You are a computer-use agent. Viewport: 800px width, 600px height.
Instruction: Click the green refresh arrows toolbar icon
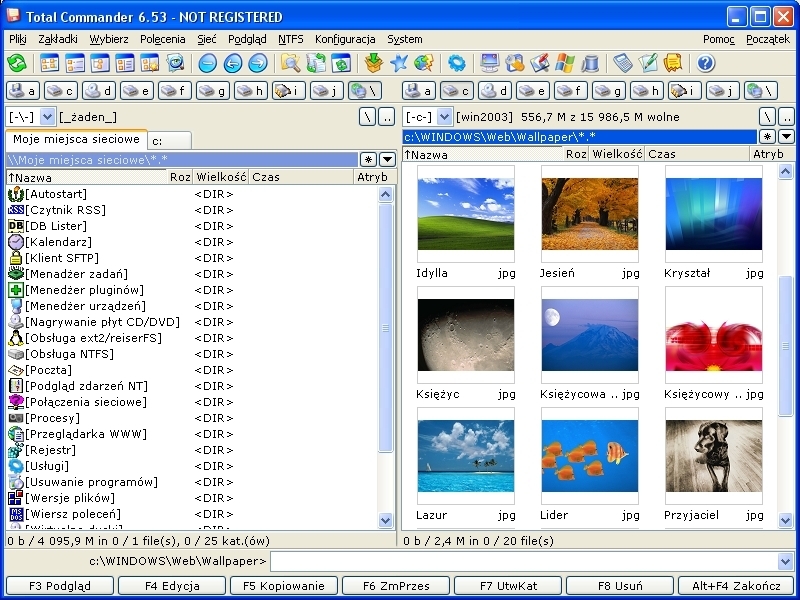tap(17, 63)
